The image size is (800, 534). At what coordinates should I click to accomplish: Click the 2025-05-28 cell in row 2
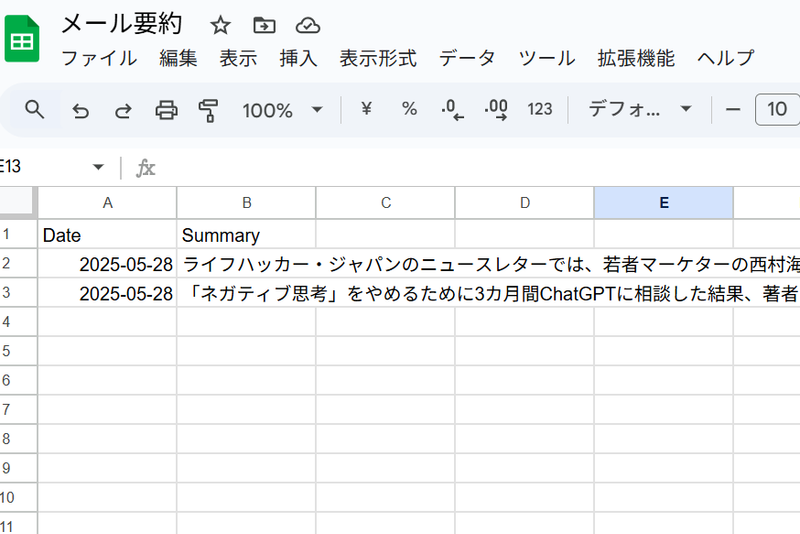click(x=107, y=264)
